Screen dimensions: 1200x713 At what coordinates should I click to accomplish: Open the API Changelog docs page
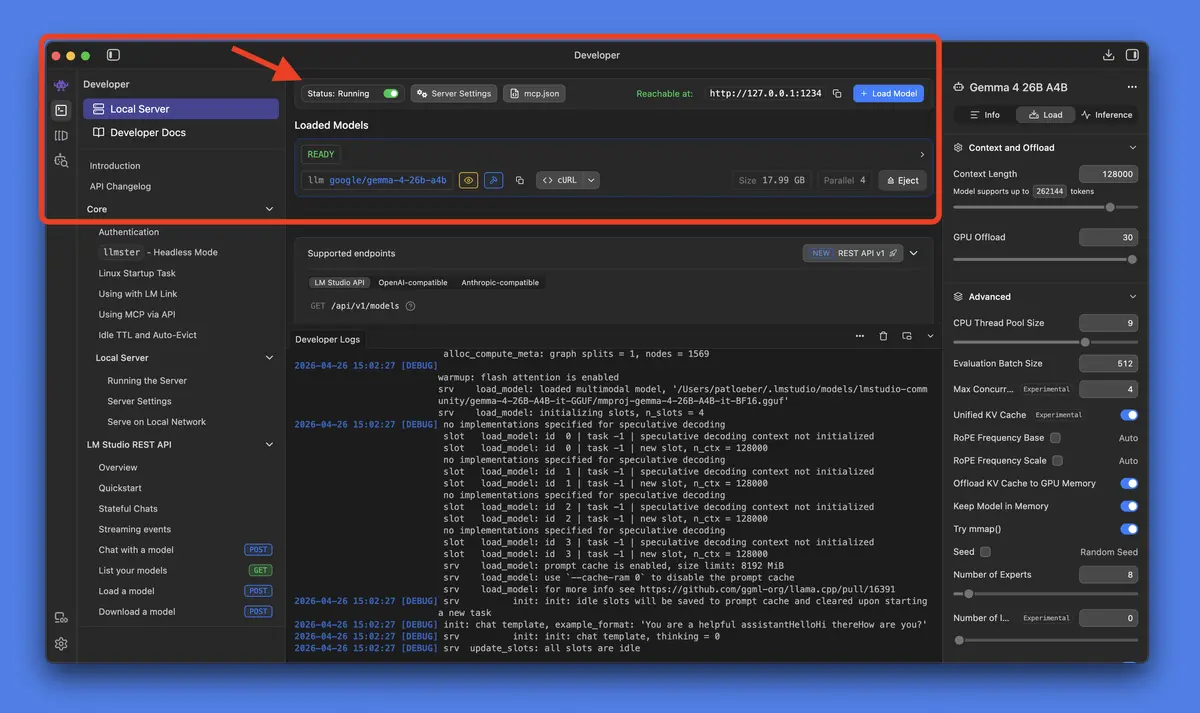pyautogui.click(x=120, y=186)
